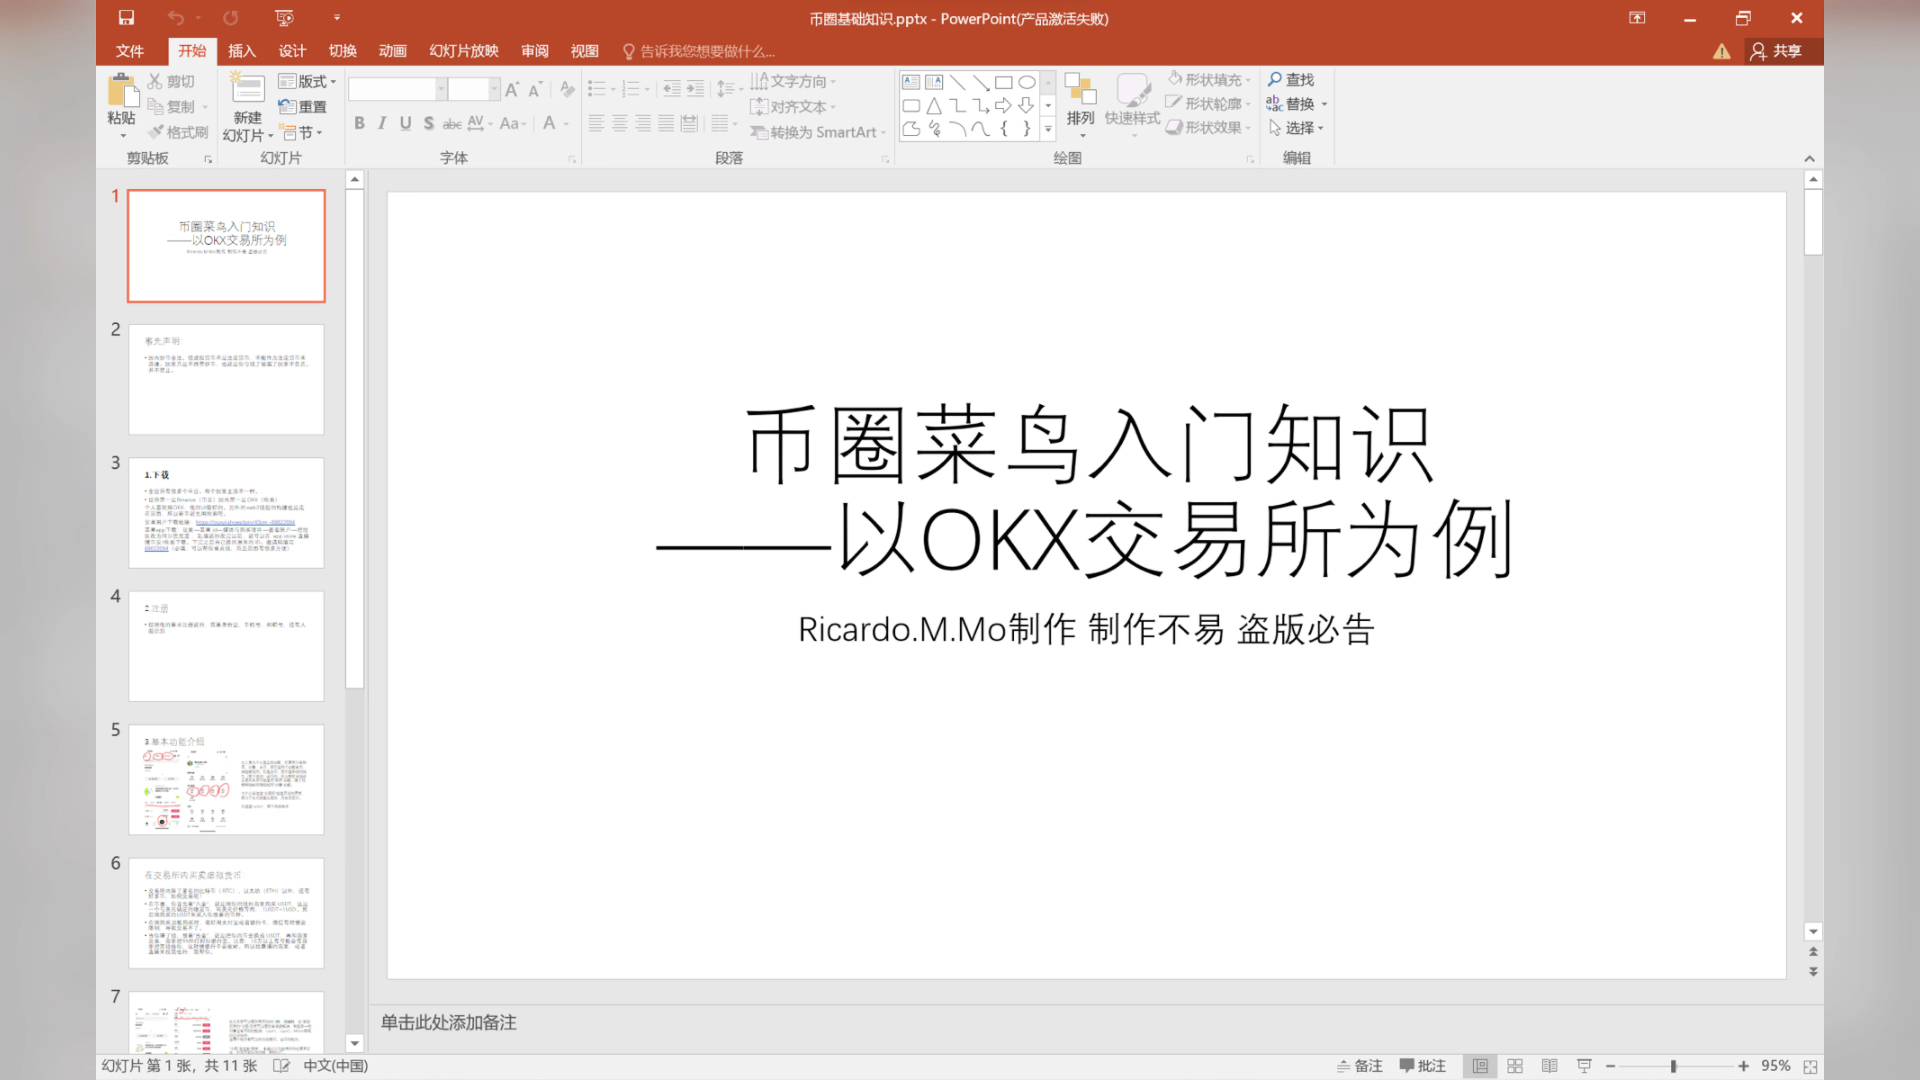Fit slide to current window icon
This screenshot has width=1920, height=1080.
(x=1810, y=1067)
